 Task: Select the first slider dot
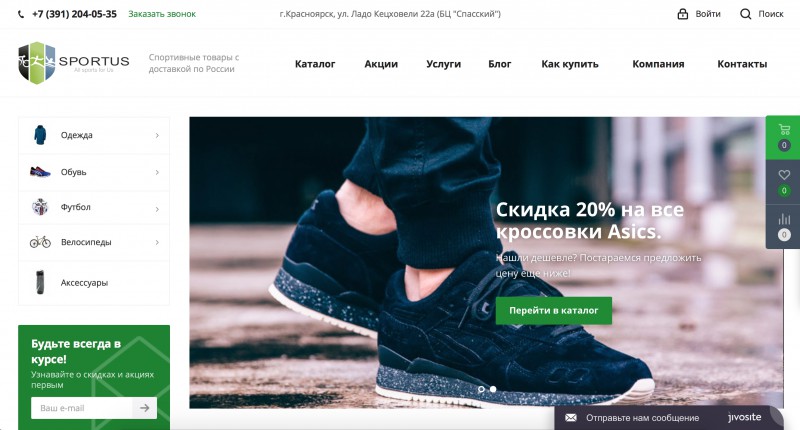pyautogui.click(x=481, y=389)
